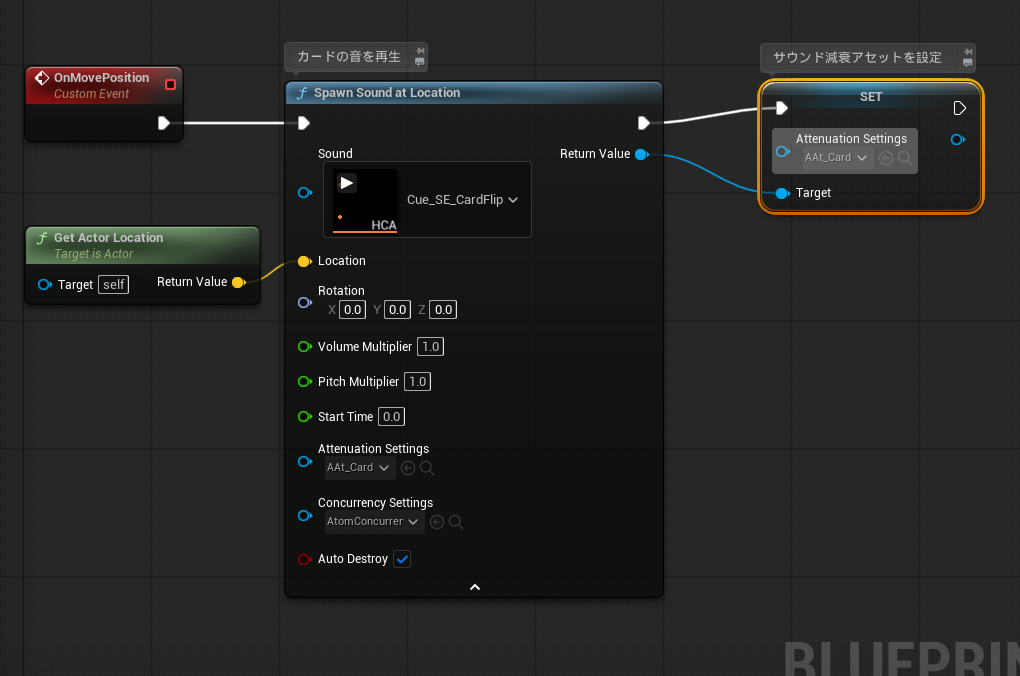Image resolution: width=1020 pixels, height=676 pixels.
Task: Select the Get Actor Location node title
Action: 109,238
